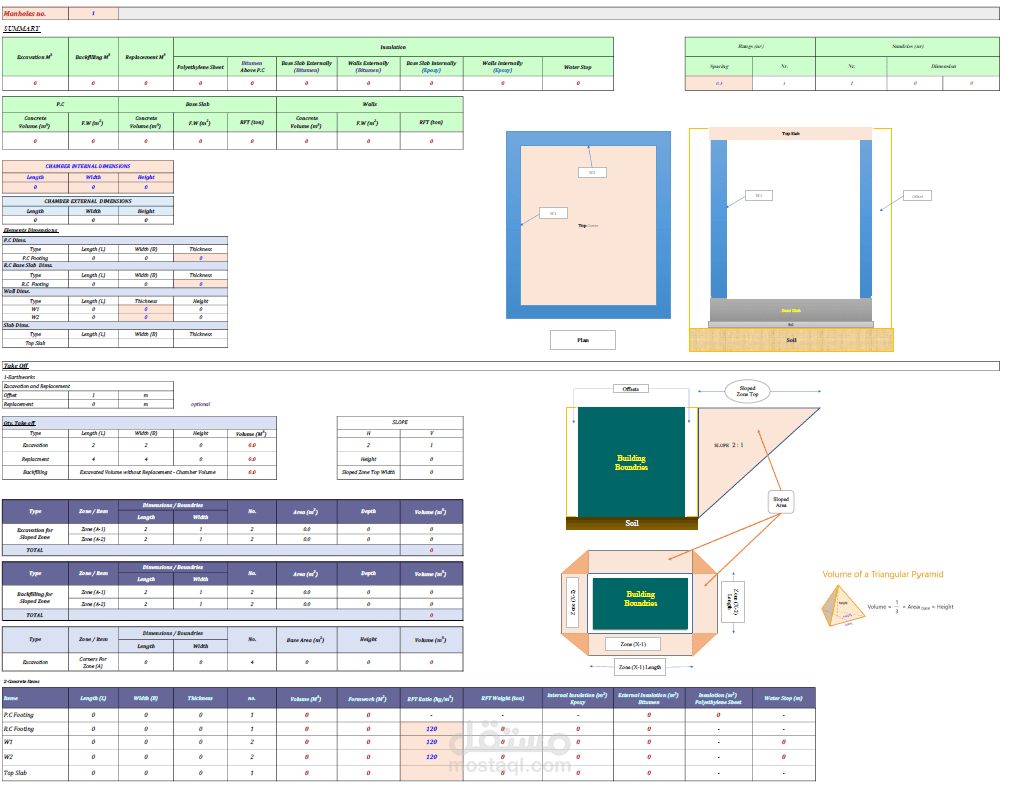Select the 'Wall Dims.' section row
Screen dimensions: 1020x792
tap(115, 291)
